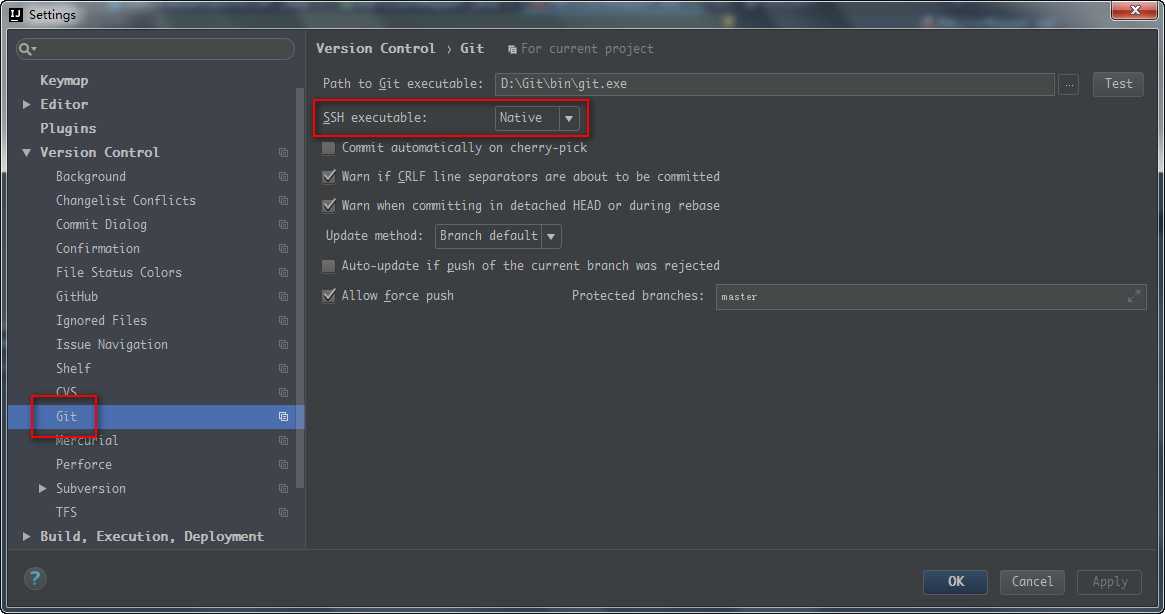This screenshot has width=1165, height=614.
Task: Click Version Control breadcrumb link
Action: [x=376, y=49]
